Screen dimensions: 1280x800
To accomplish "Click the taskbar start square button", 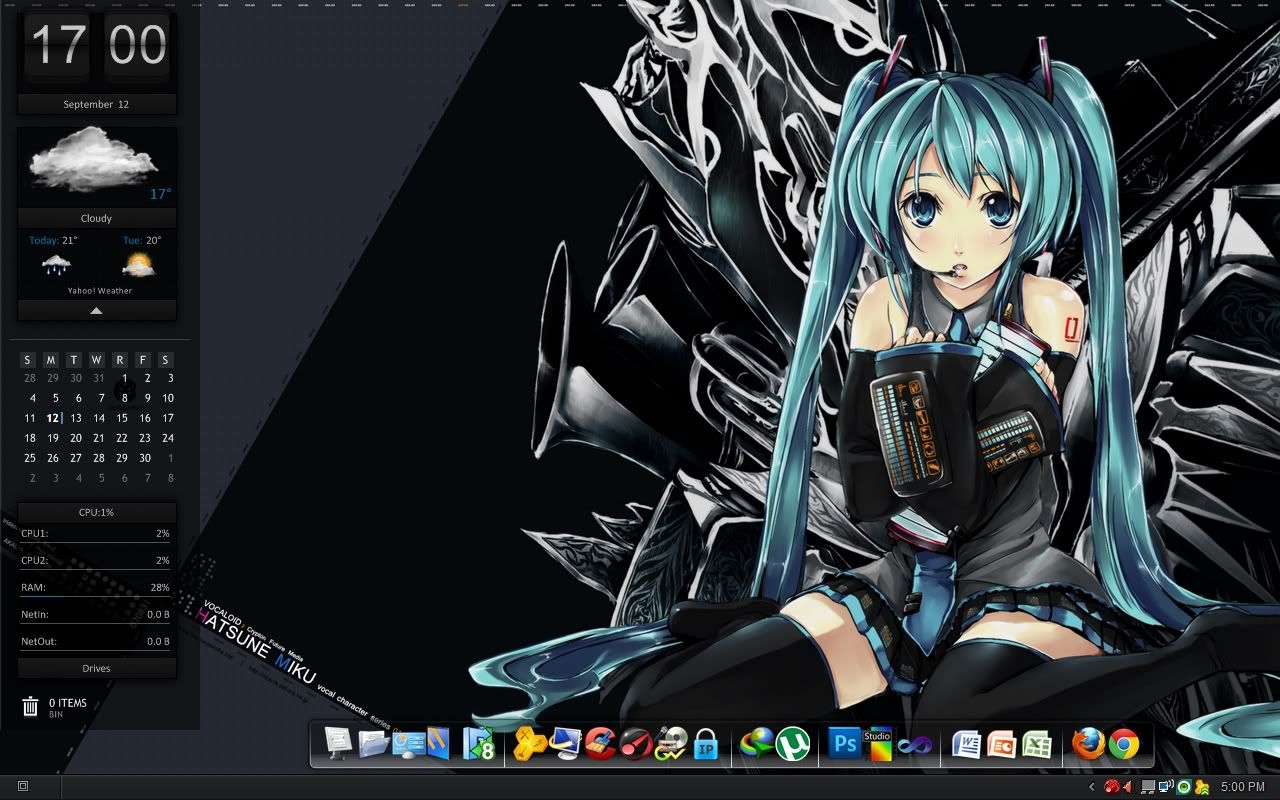I will pos(23,787).
